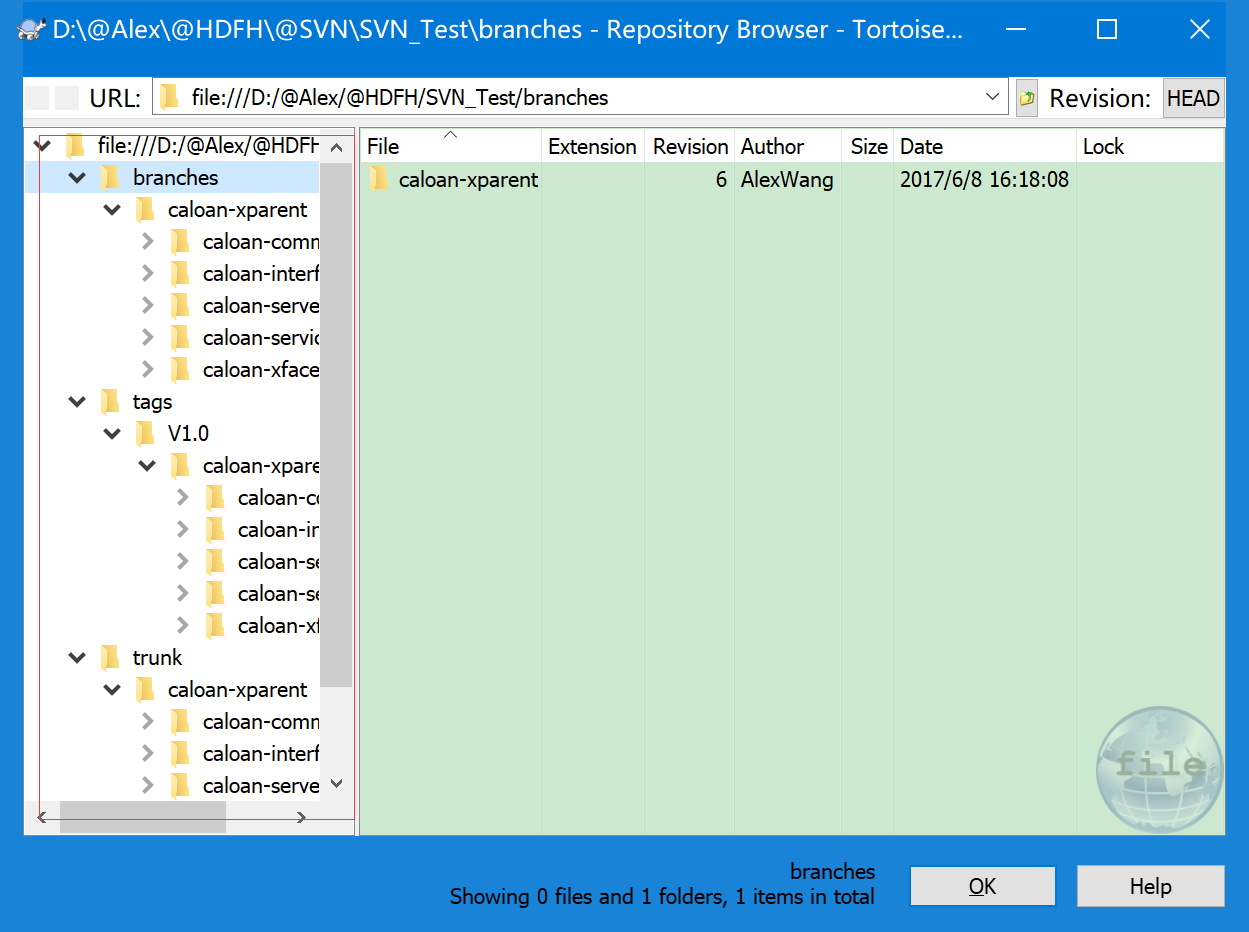Open the URL history dropdown arrow

coord(992,98)
